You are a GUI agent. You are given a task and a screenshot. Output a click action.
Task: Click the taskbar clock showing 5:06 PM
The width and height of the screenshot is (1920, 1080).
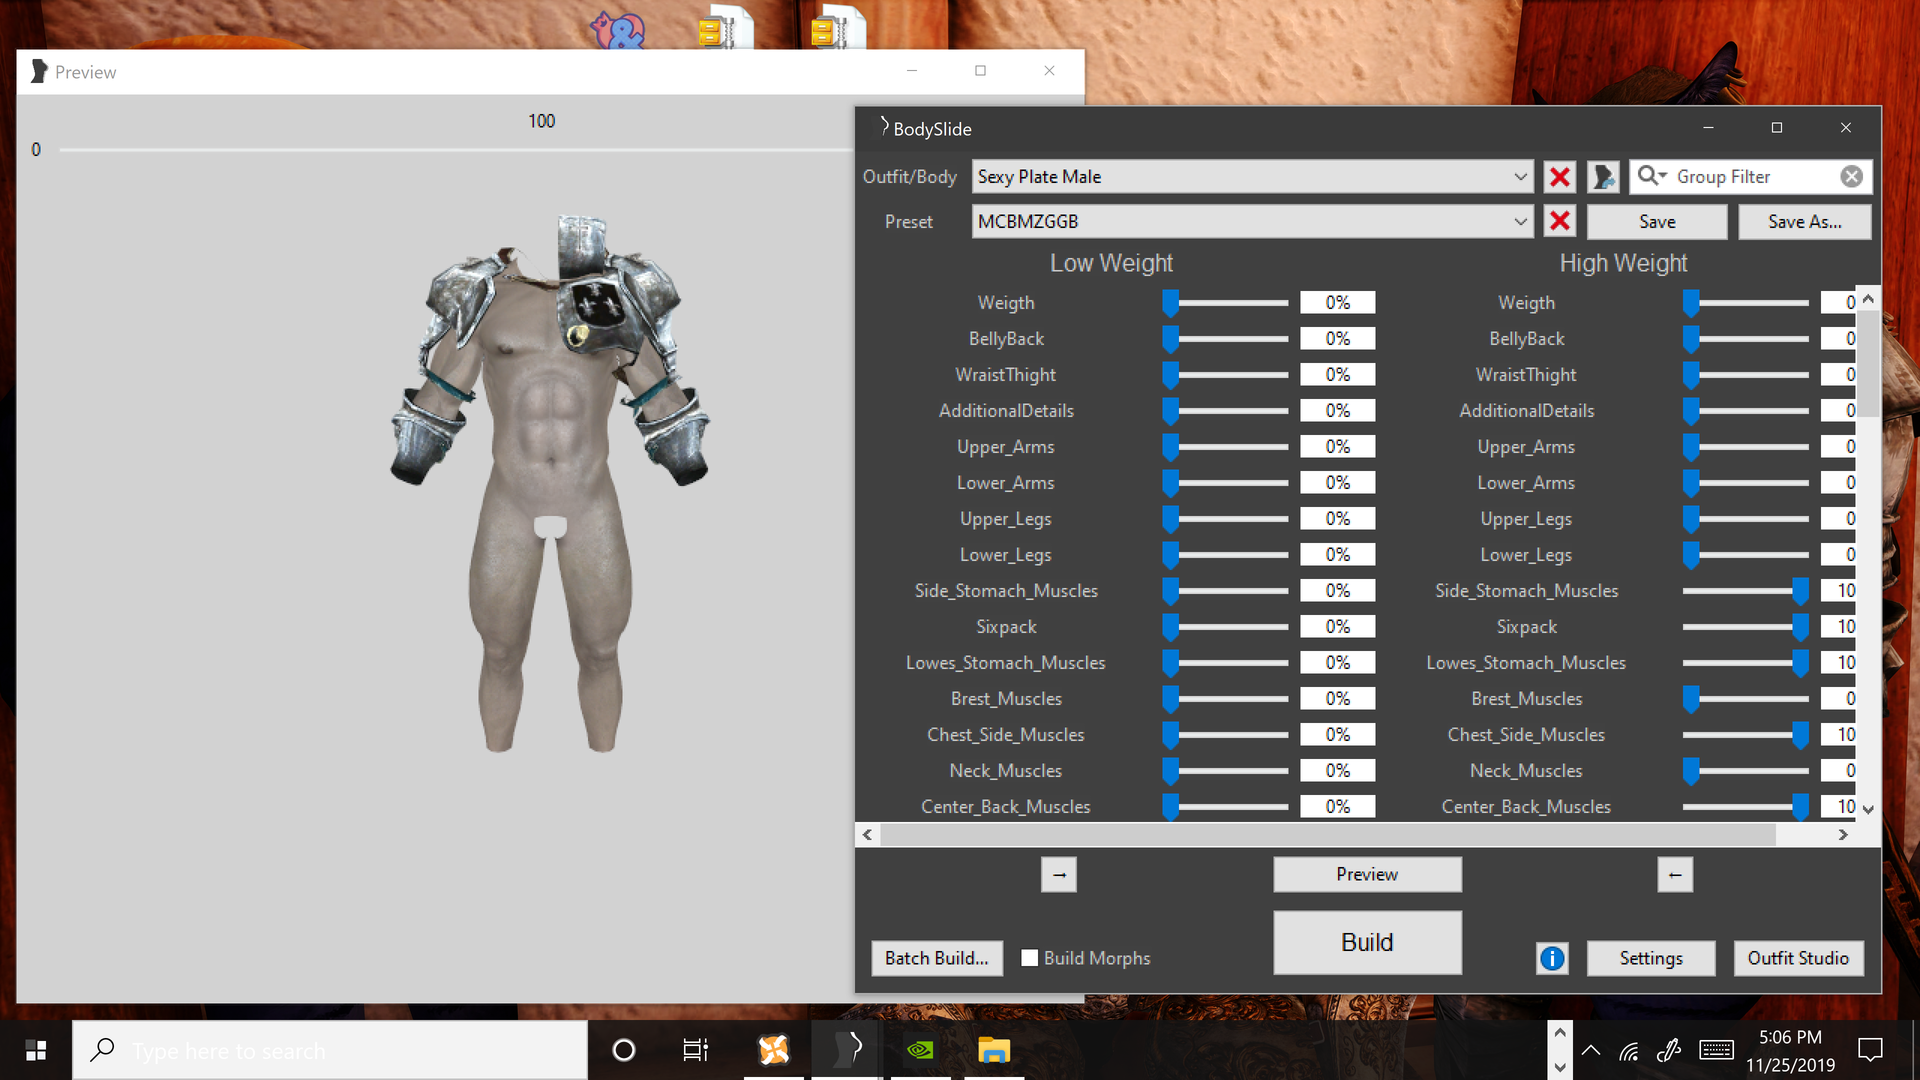pos(1790,1037)
